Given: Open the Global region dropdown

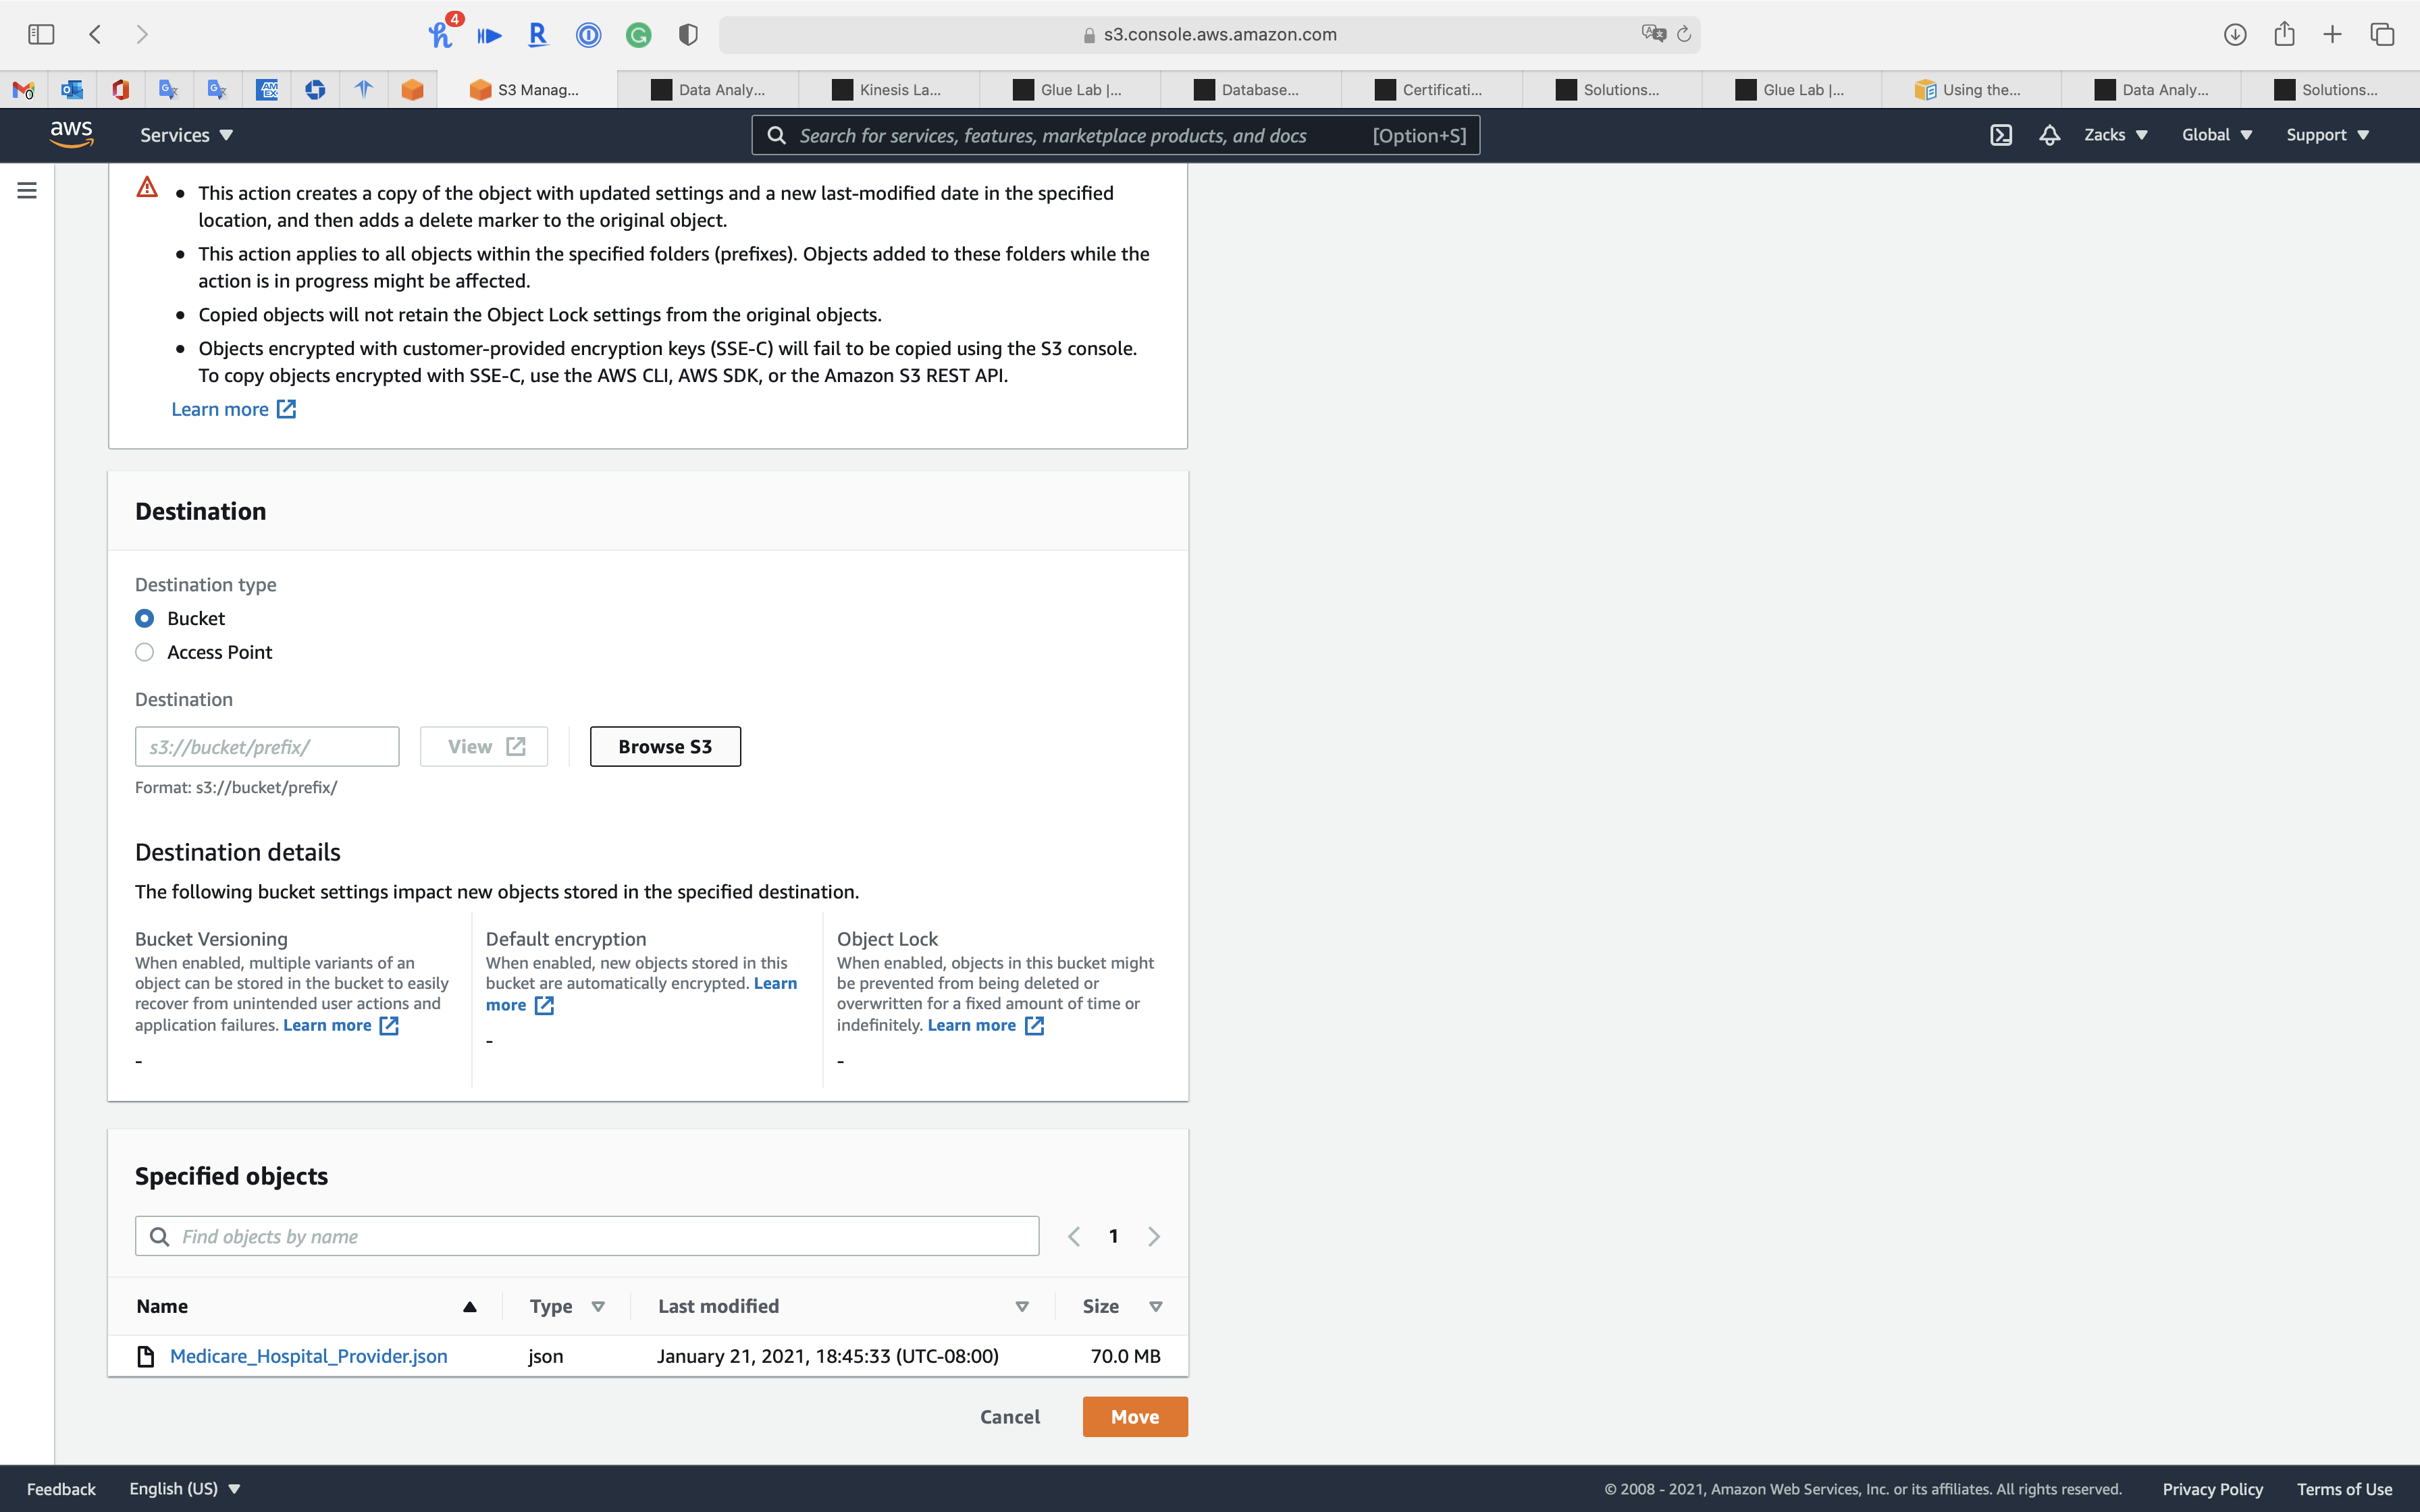Looking at the screenshot, I should pyautogui.click(x=2216, y=135).
